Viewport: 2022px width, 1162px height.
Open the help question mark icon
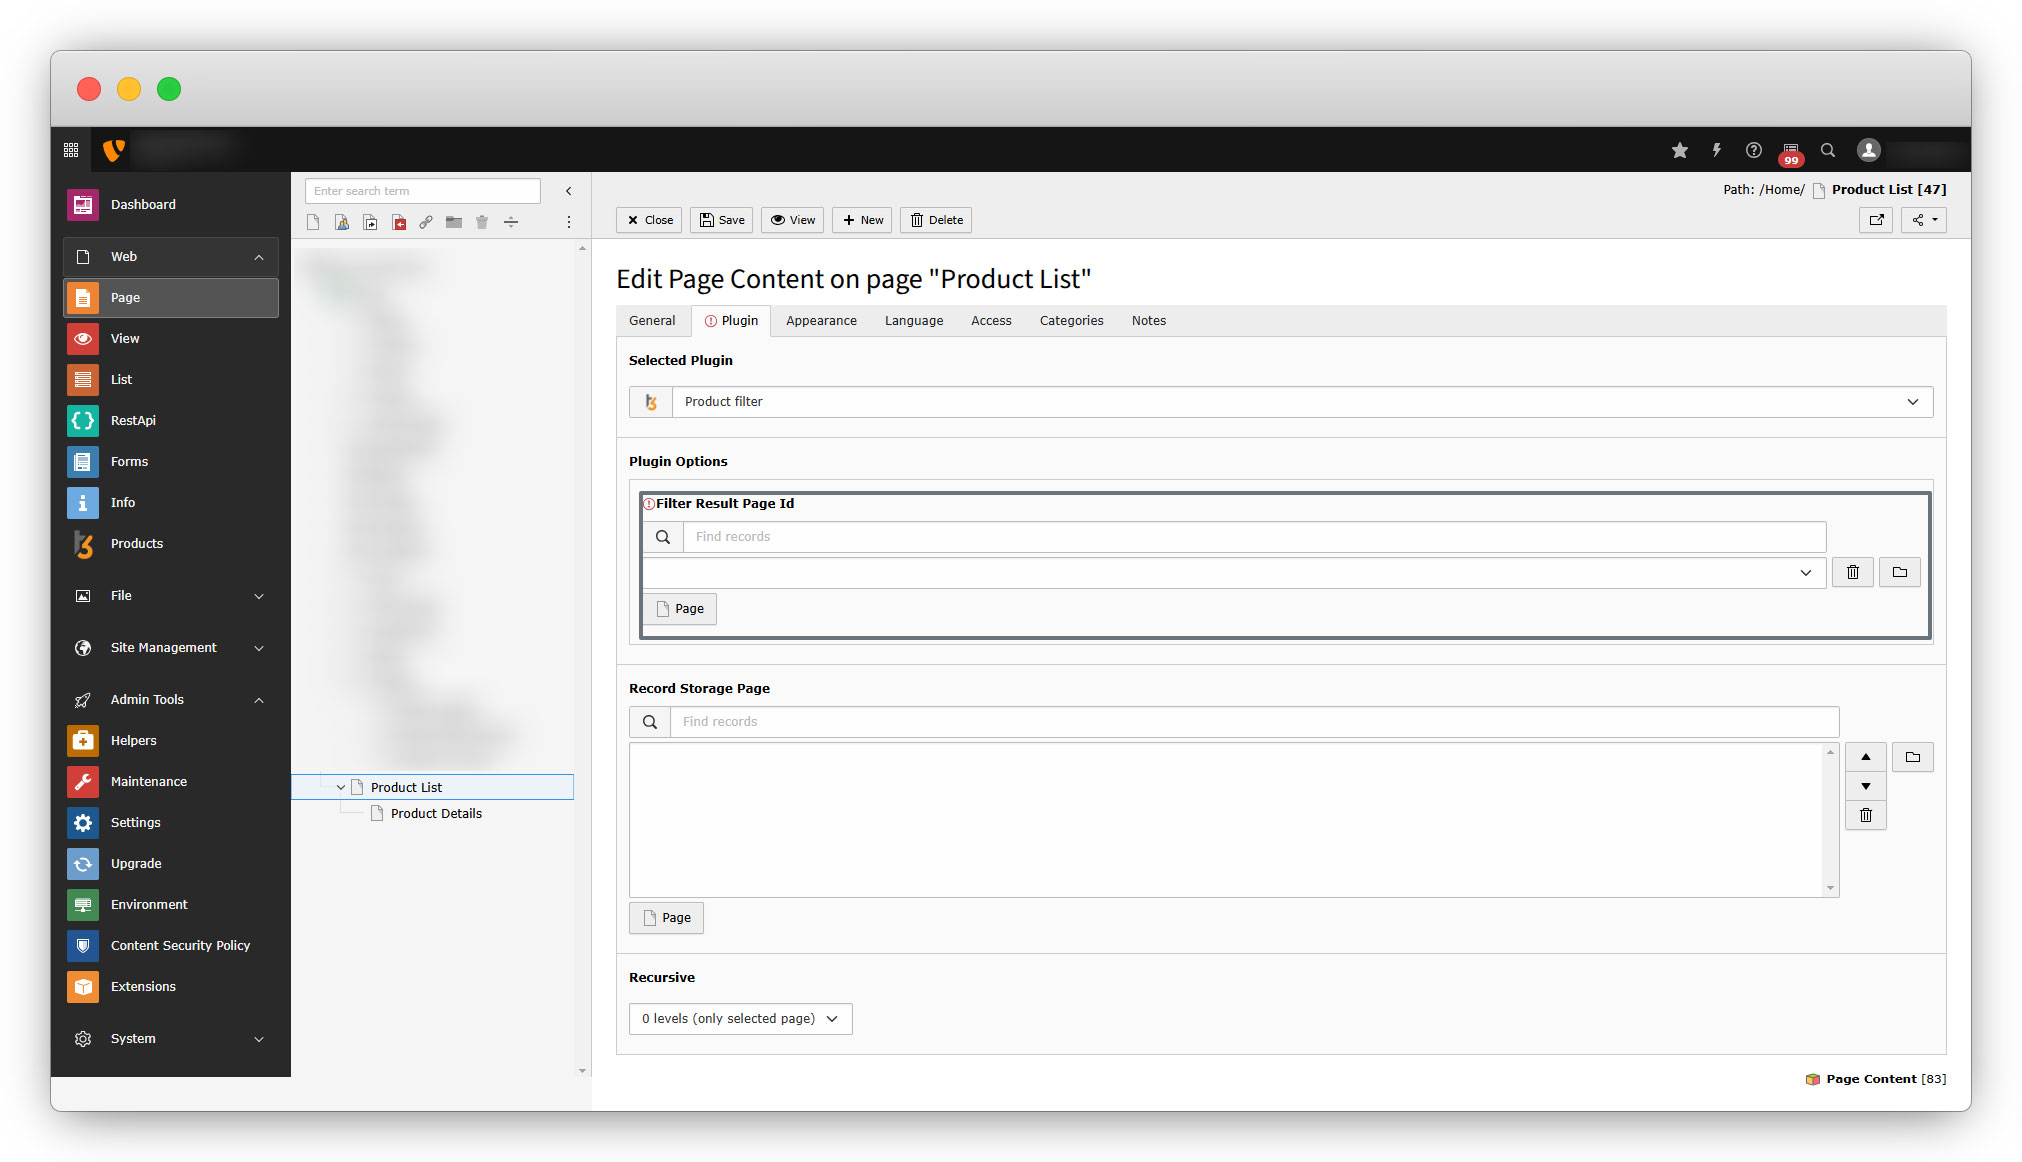[1753, 150]
